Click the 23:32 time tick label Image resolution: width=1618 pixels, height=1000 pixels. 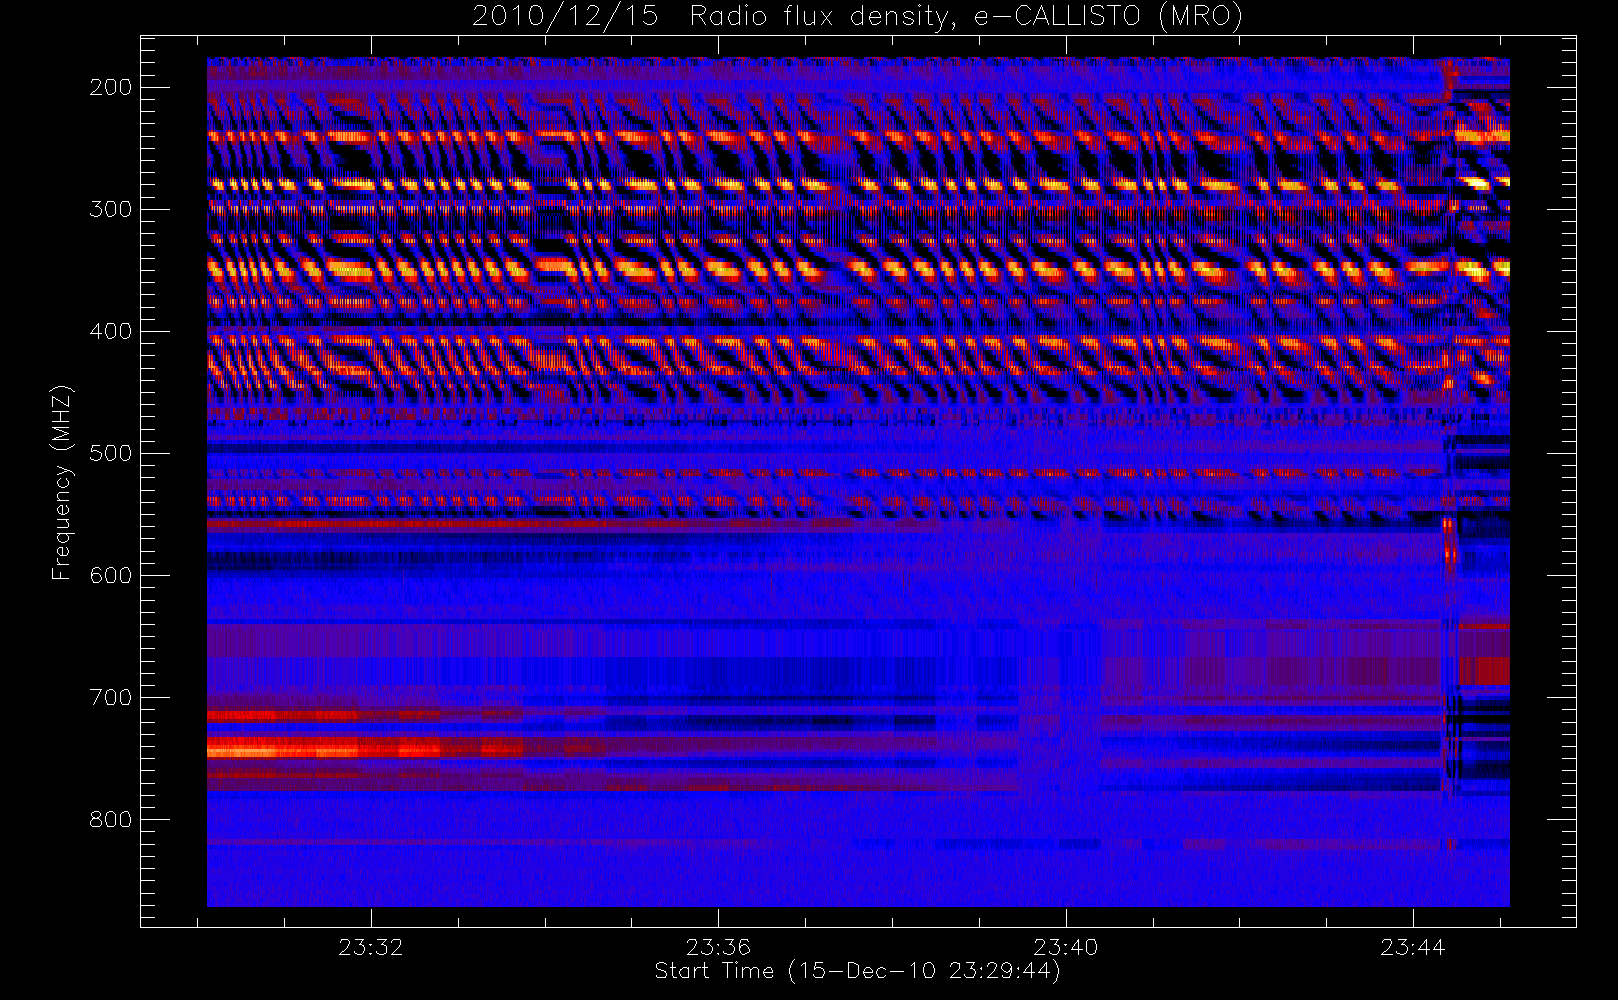tap(370, 947)
